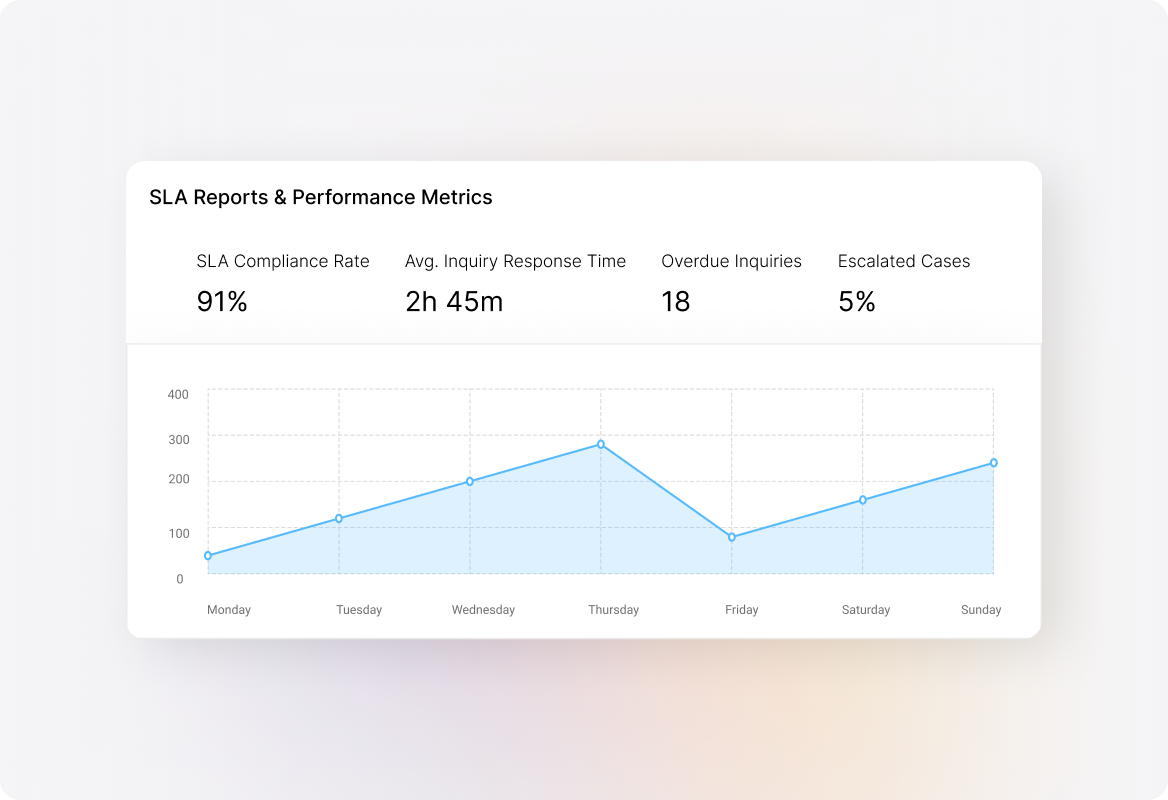Select the Avg. Inquiry Response Time metric
Screen dimensions: 1168x800
(514, 261)
